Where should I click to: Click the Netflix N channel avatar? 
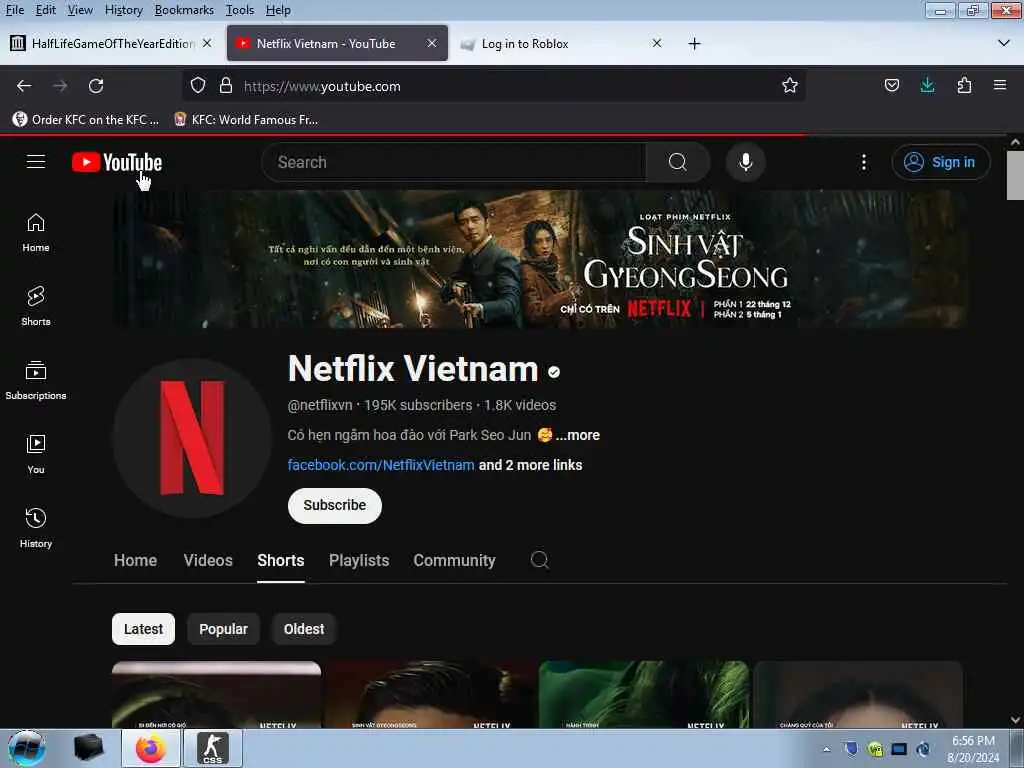click(x=191, y=438)
